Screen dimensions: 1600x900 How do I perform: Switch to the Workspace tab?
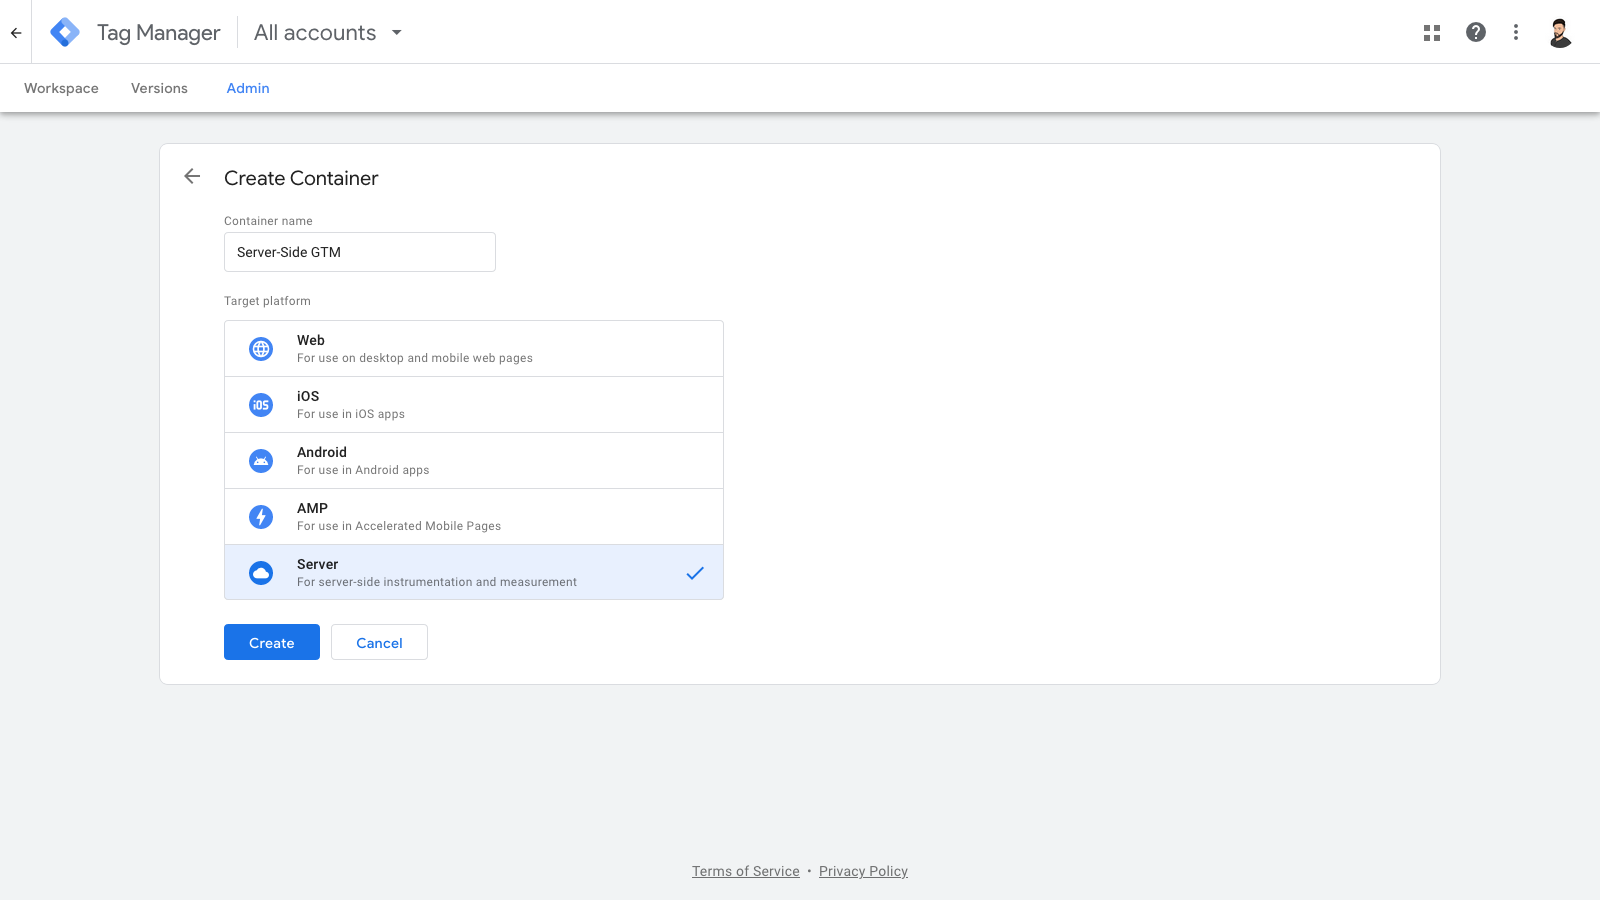click(61, 88)
